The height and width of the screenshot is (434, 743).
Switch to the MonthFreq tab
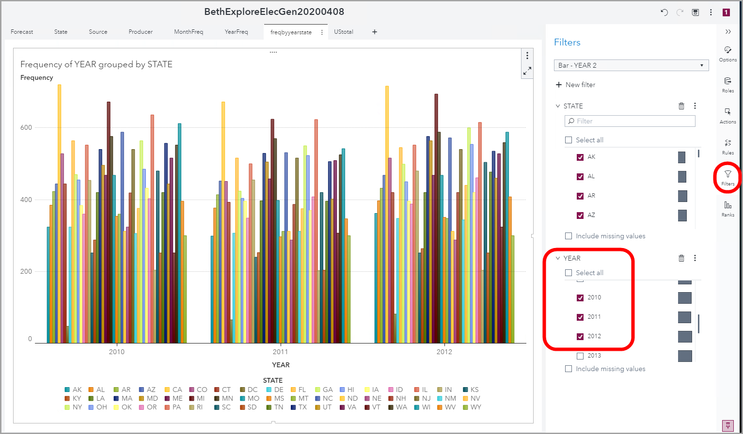pos(189,32)
